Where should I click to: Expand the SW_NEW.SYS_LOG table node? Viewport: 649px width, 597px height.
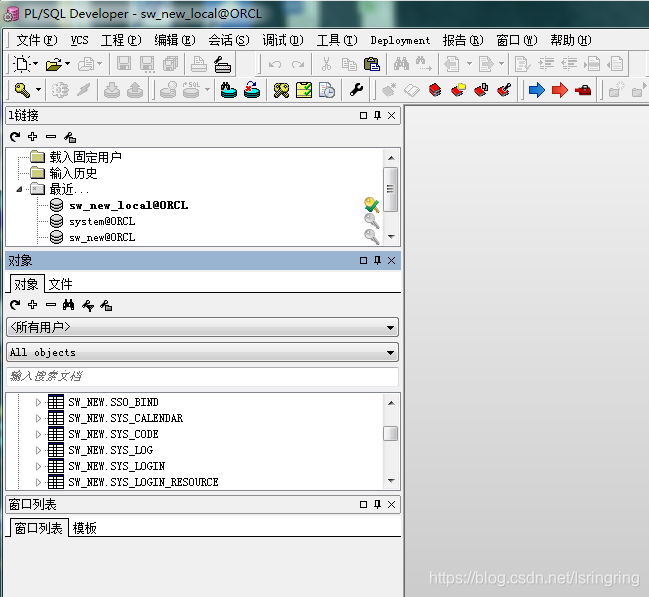click(38, 450)
